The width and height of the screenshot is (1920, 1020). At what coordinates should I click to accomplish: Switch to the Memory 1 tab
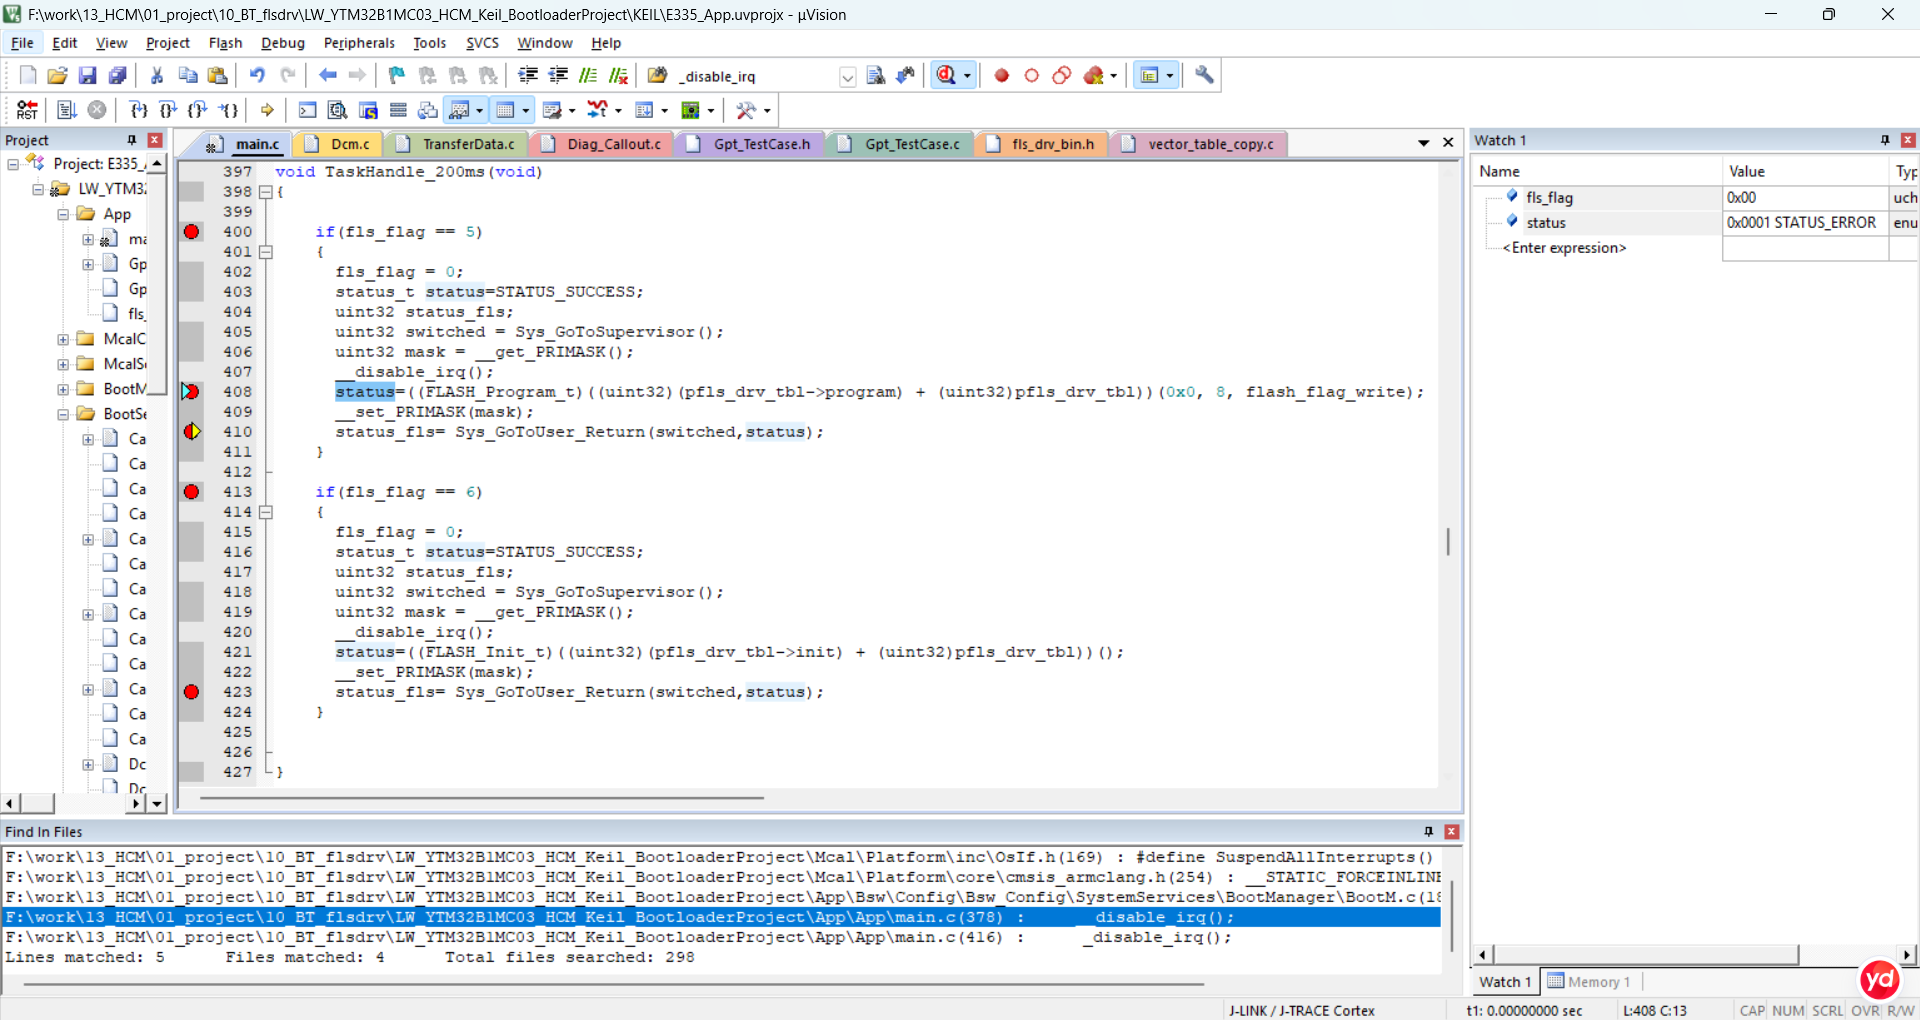[1589, 982]
